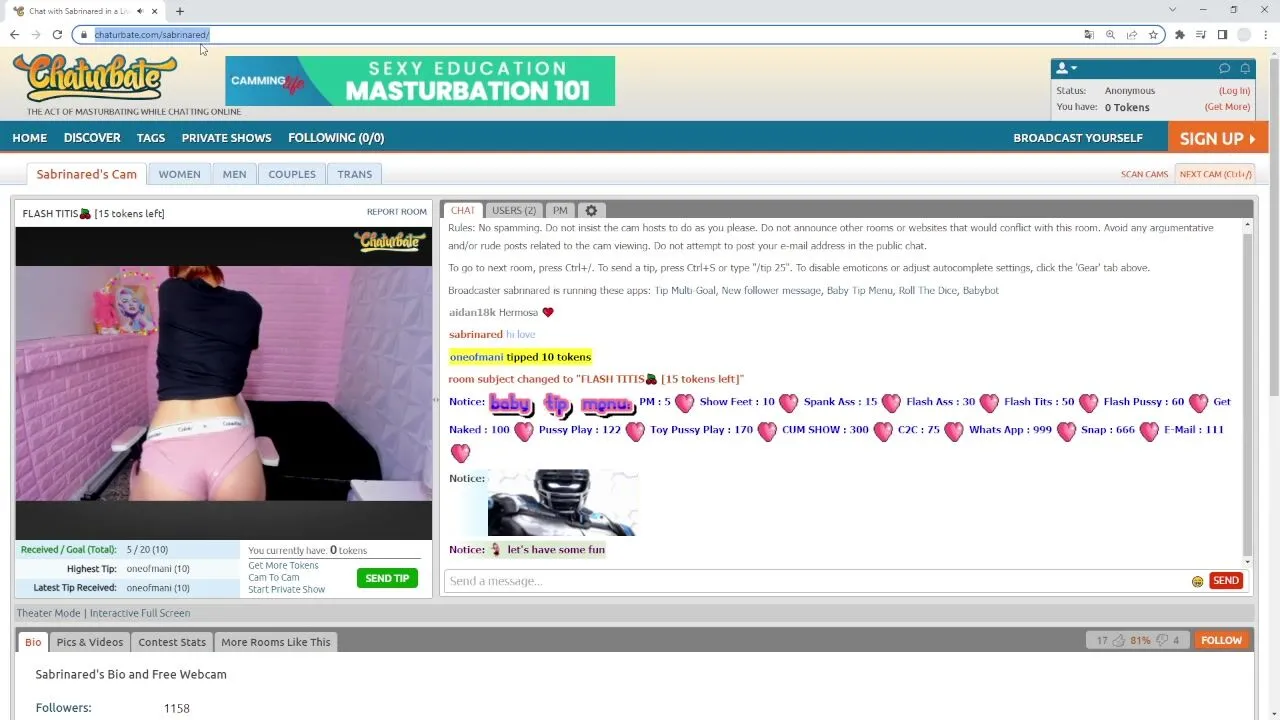
Task: Click the share page icon in the address bar
Action: pyautogui.click(x=1132, y=34)
